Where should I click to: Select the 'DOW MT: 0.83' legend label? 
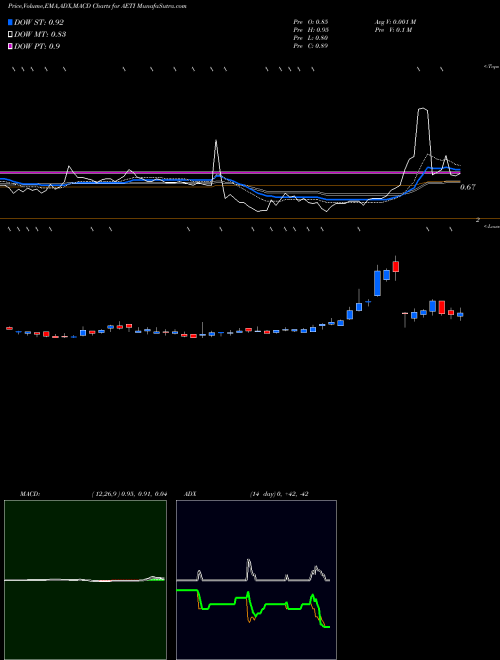click(40, 34)
